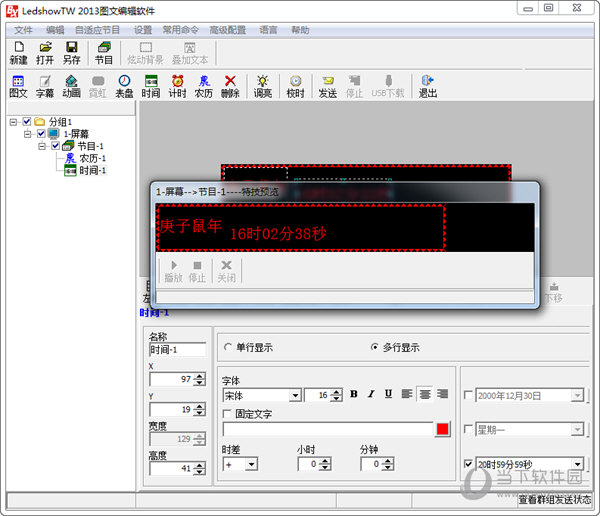Select 多行显示 radio button
Screen dimensions: 600x516
tap(374, 347)
